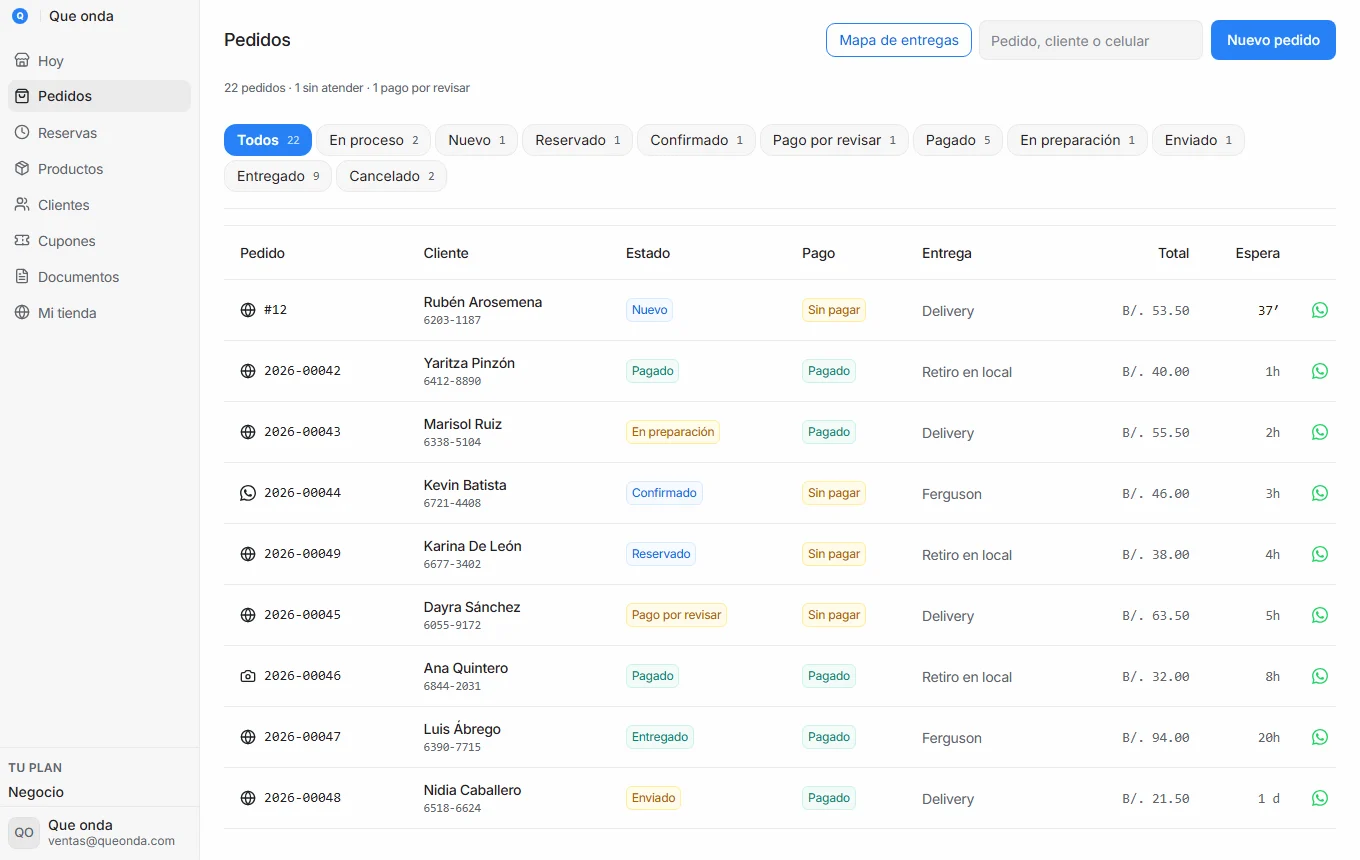The image size is (1360, 860).
Task: Open WhatsApp chat for Karina De León
Action: tap(1319, 554)
